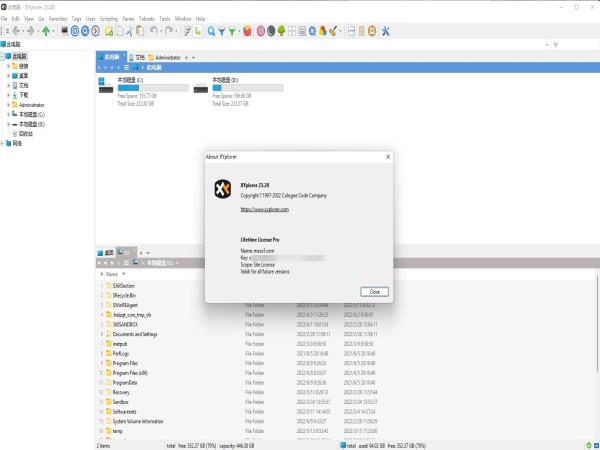Click the paintbrush icon in toolbar
The height and width of the screenshot is (450, 600).
pyautogui.click(x=333, y=31)
